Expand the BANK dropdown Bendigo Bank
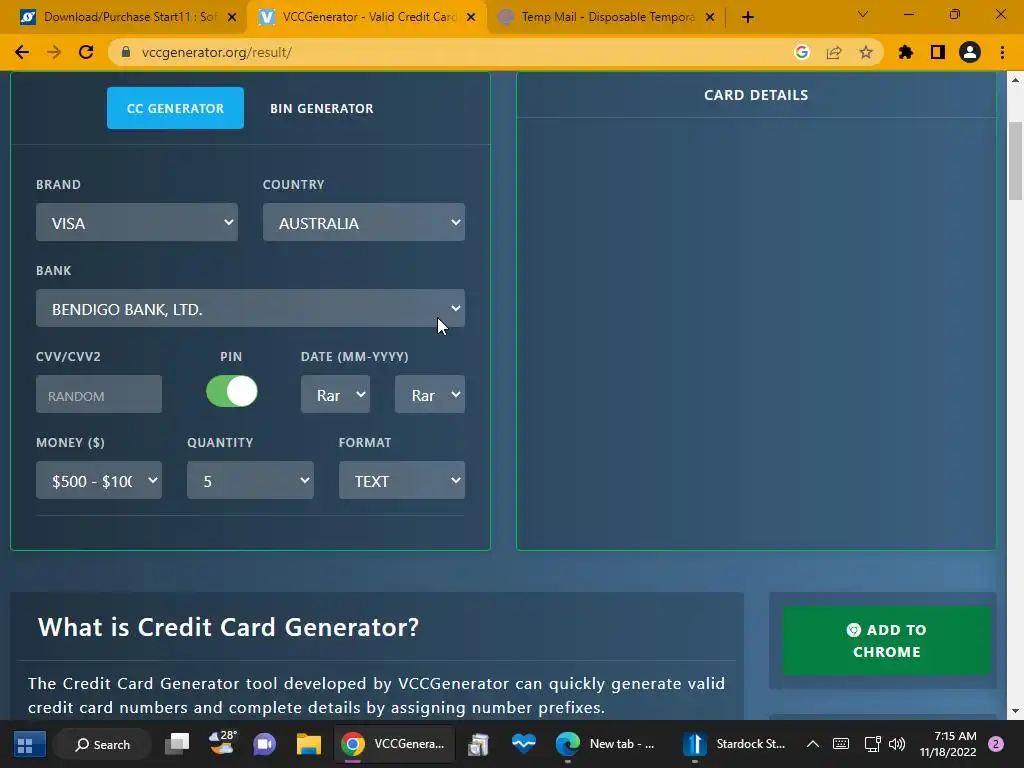 (x=250, y=308)
